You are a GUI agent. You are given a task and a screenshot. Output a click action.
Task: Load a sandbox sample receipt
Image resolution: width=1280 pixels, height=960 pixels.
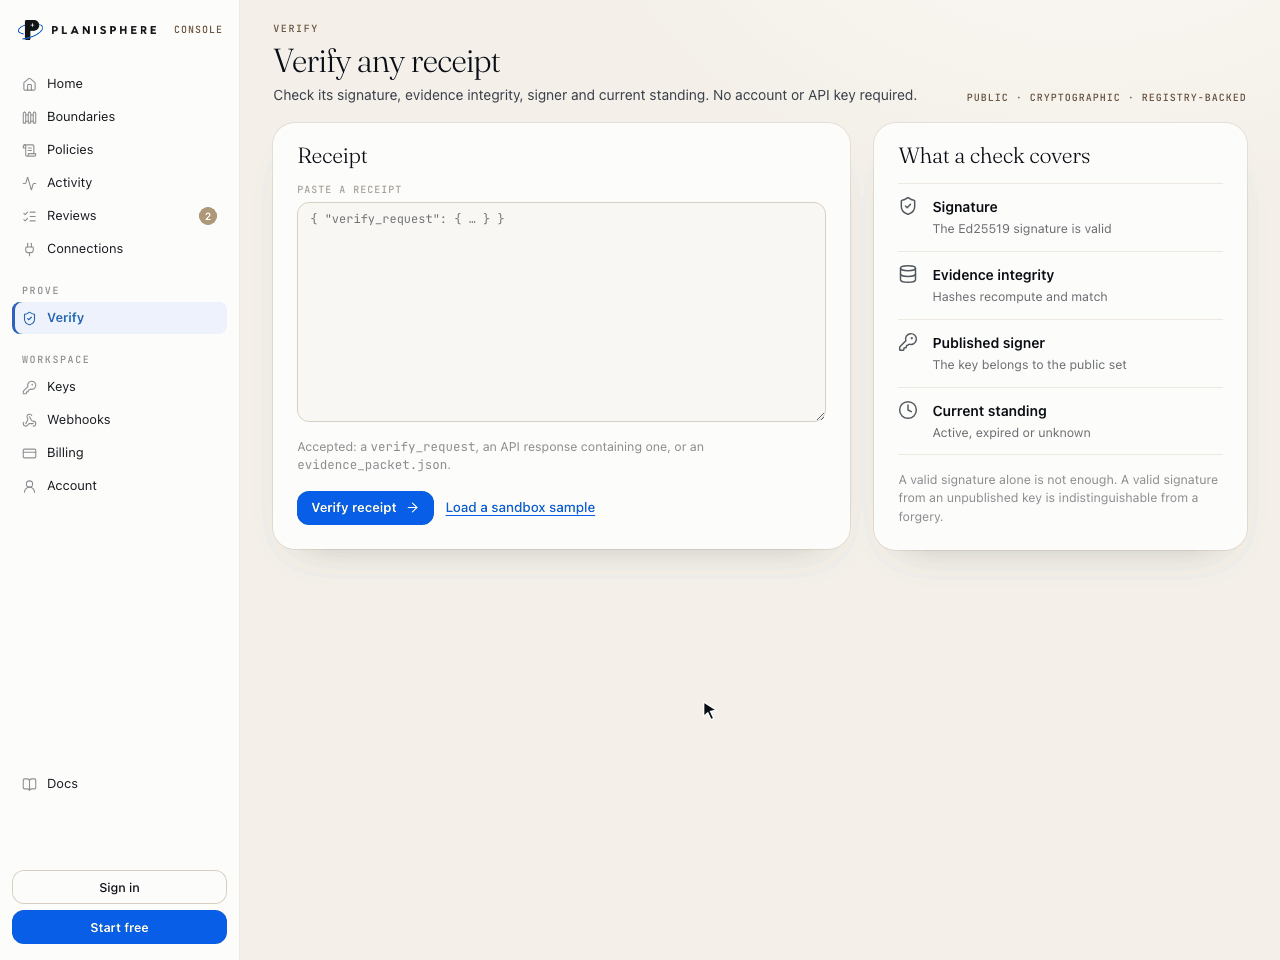pyautogui.click(x=520, y=508)
